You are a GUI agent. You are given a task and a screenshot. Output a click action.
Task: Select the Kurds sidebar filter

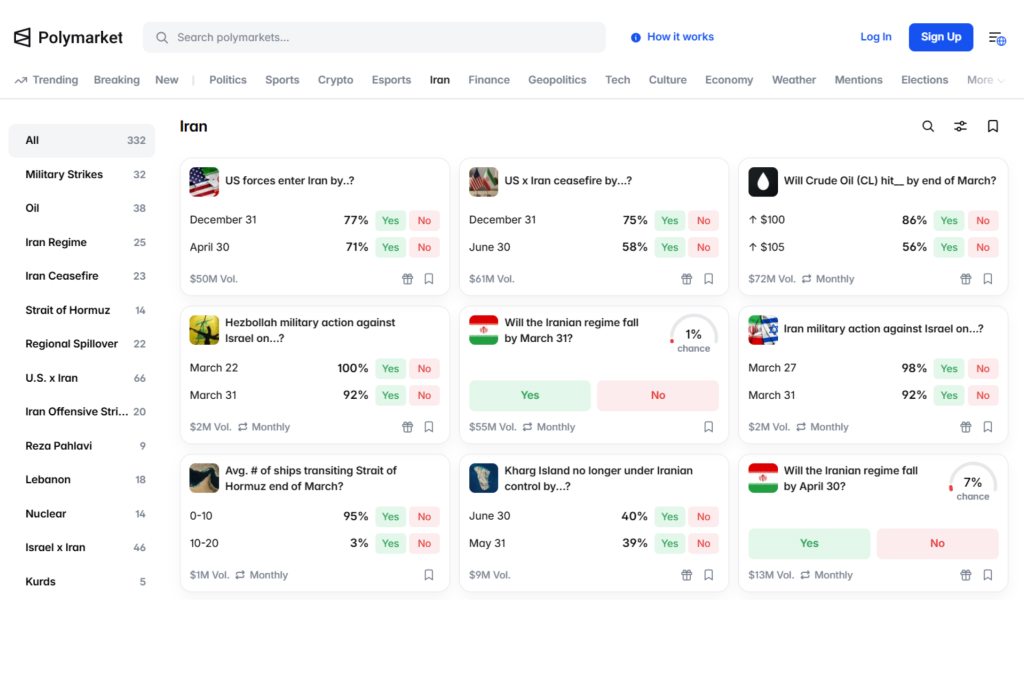(x=82, y=582)
